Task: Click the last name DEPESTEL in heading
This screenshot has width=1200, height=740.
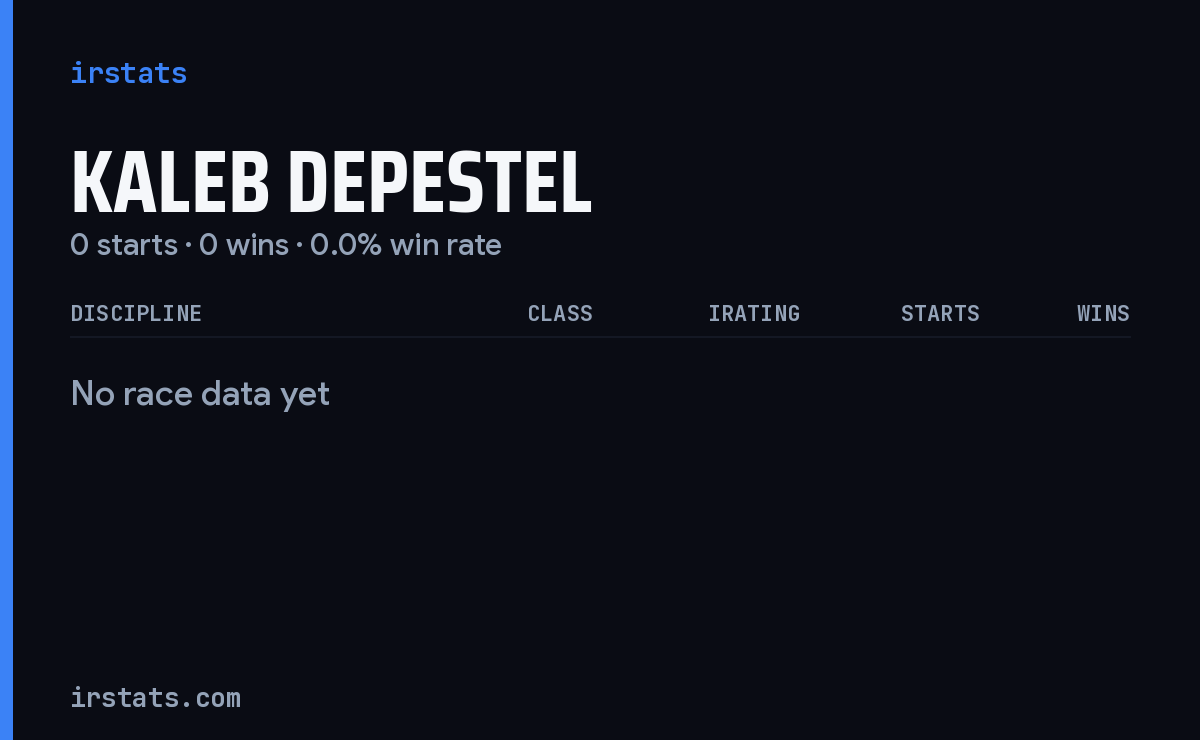Action: click(440, 184)
